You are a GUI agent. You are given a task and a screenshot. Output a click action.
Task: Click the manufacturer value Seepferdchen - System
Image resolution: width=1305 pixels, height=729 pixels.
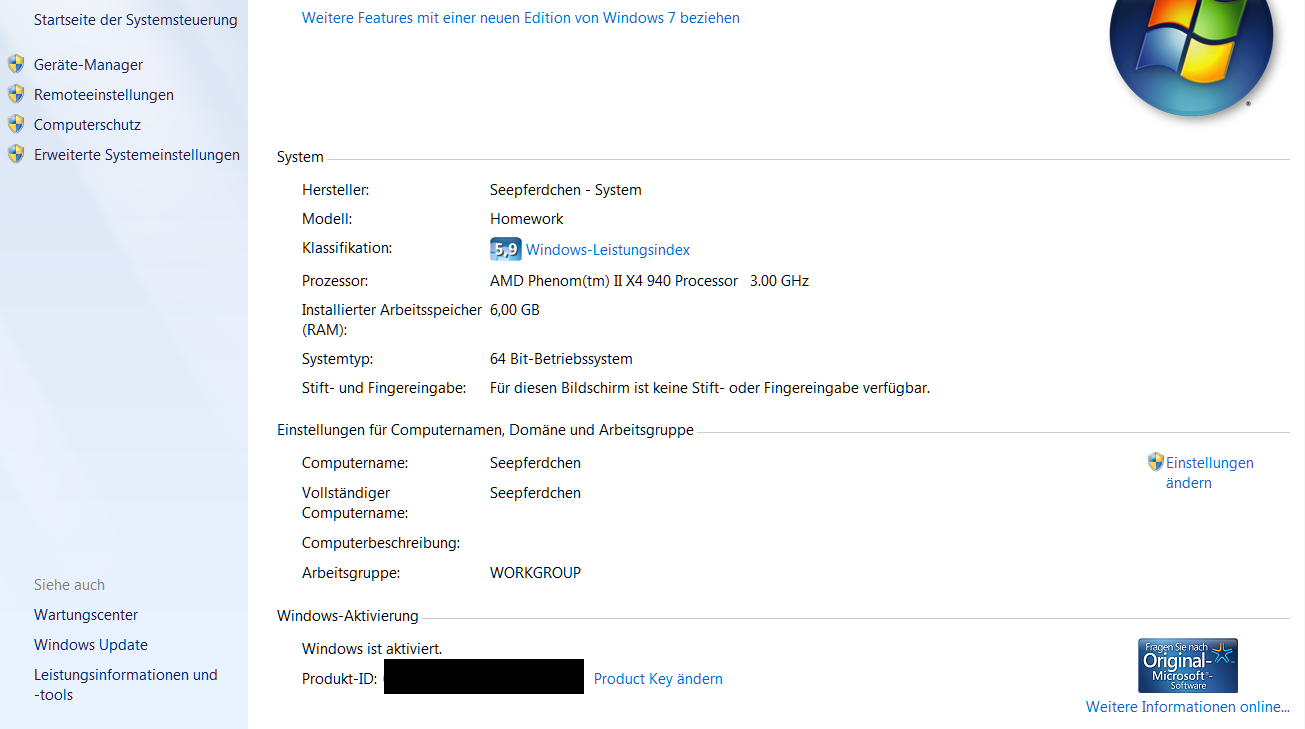pos(566,190)
